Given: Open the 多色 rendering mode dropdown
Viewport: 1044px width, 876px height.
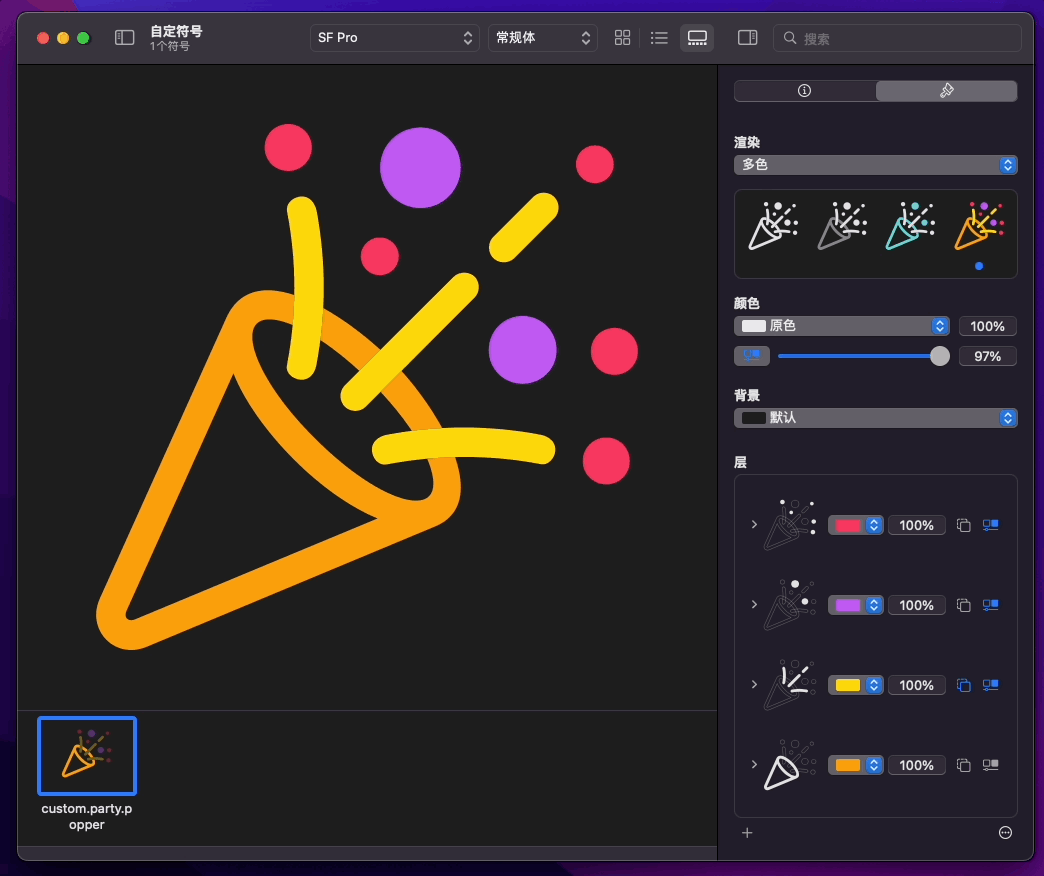Looking at the screenshot, I should (x=876, y=164).
